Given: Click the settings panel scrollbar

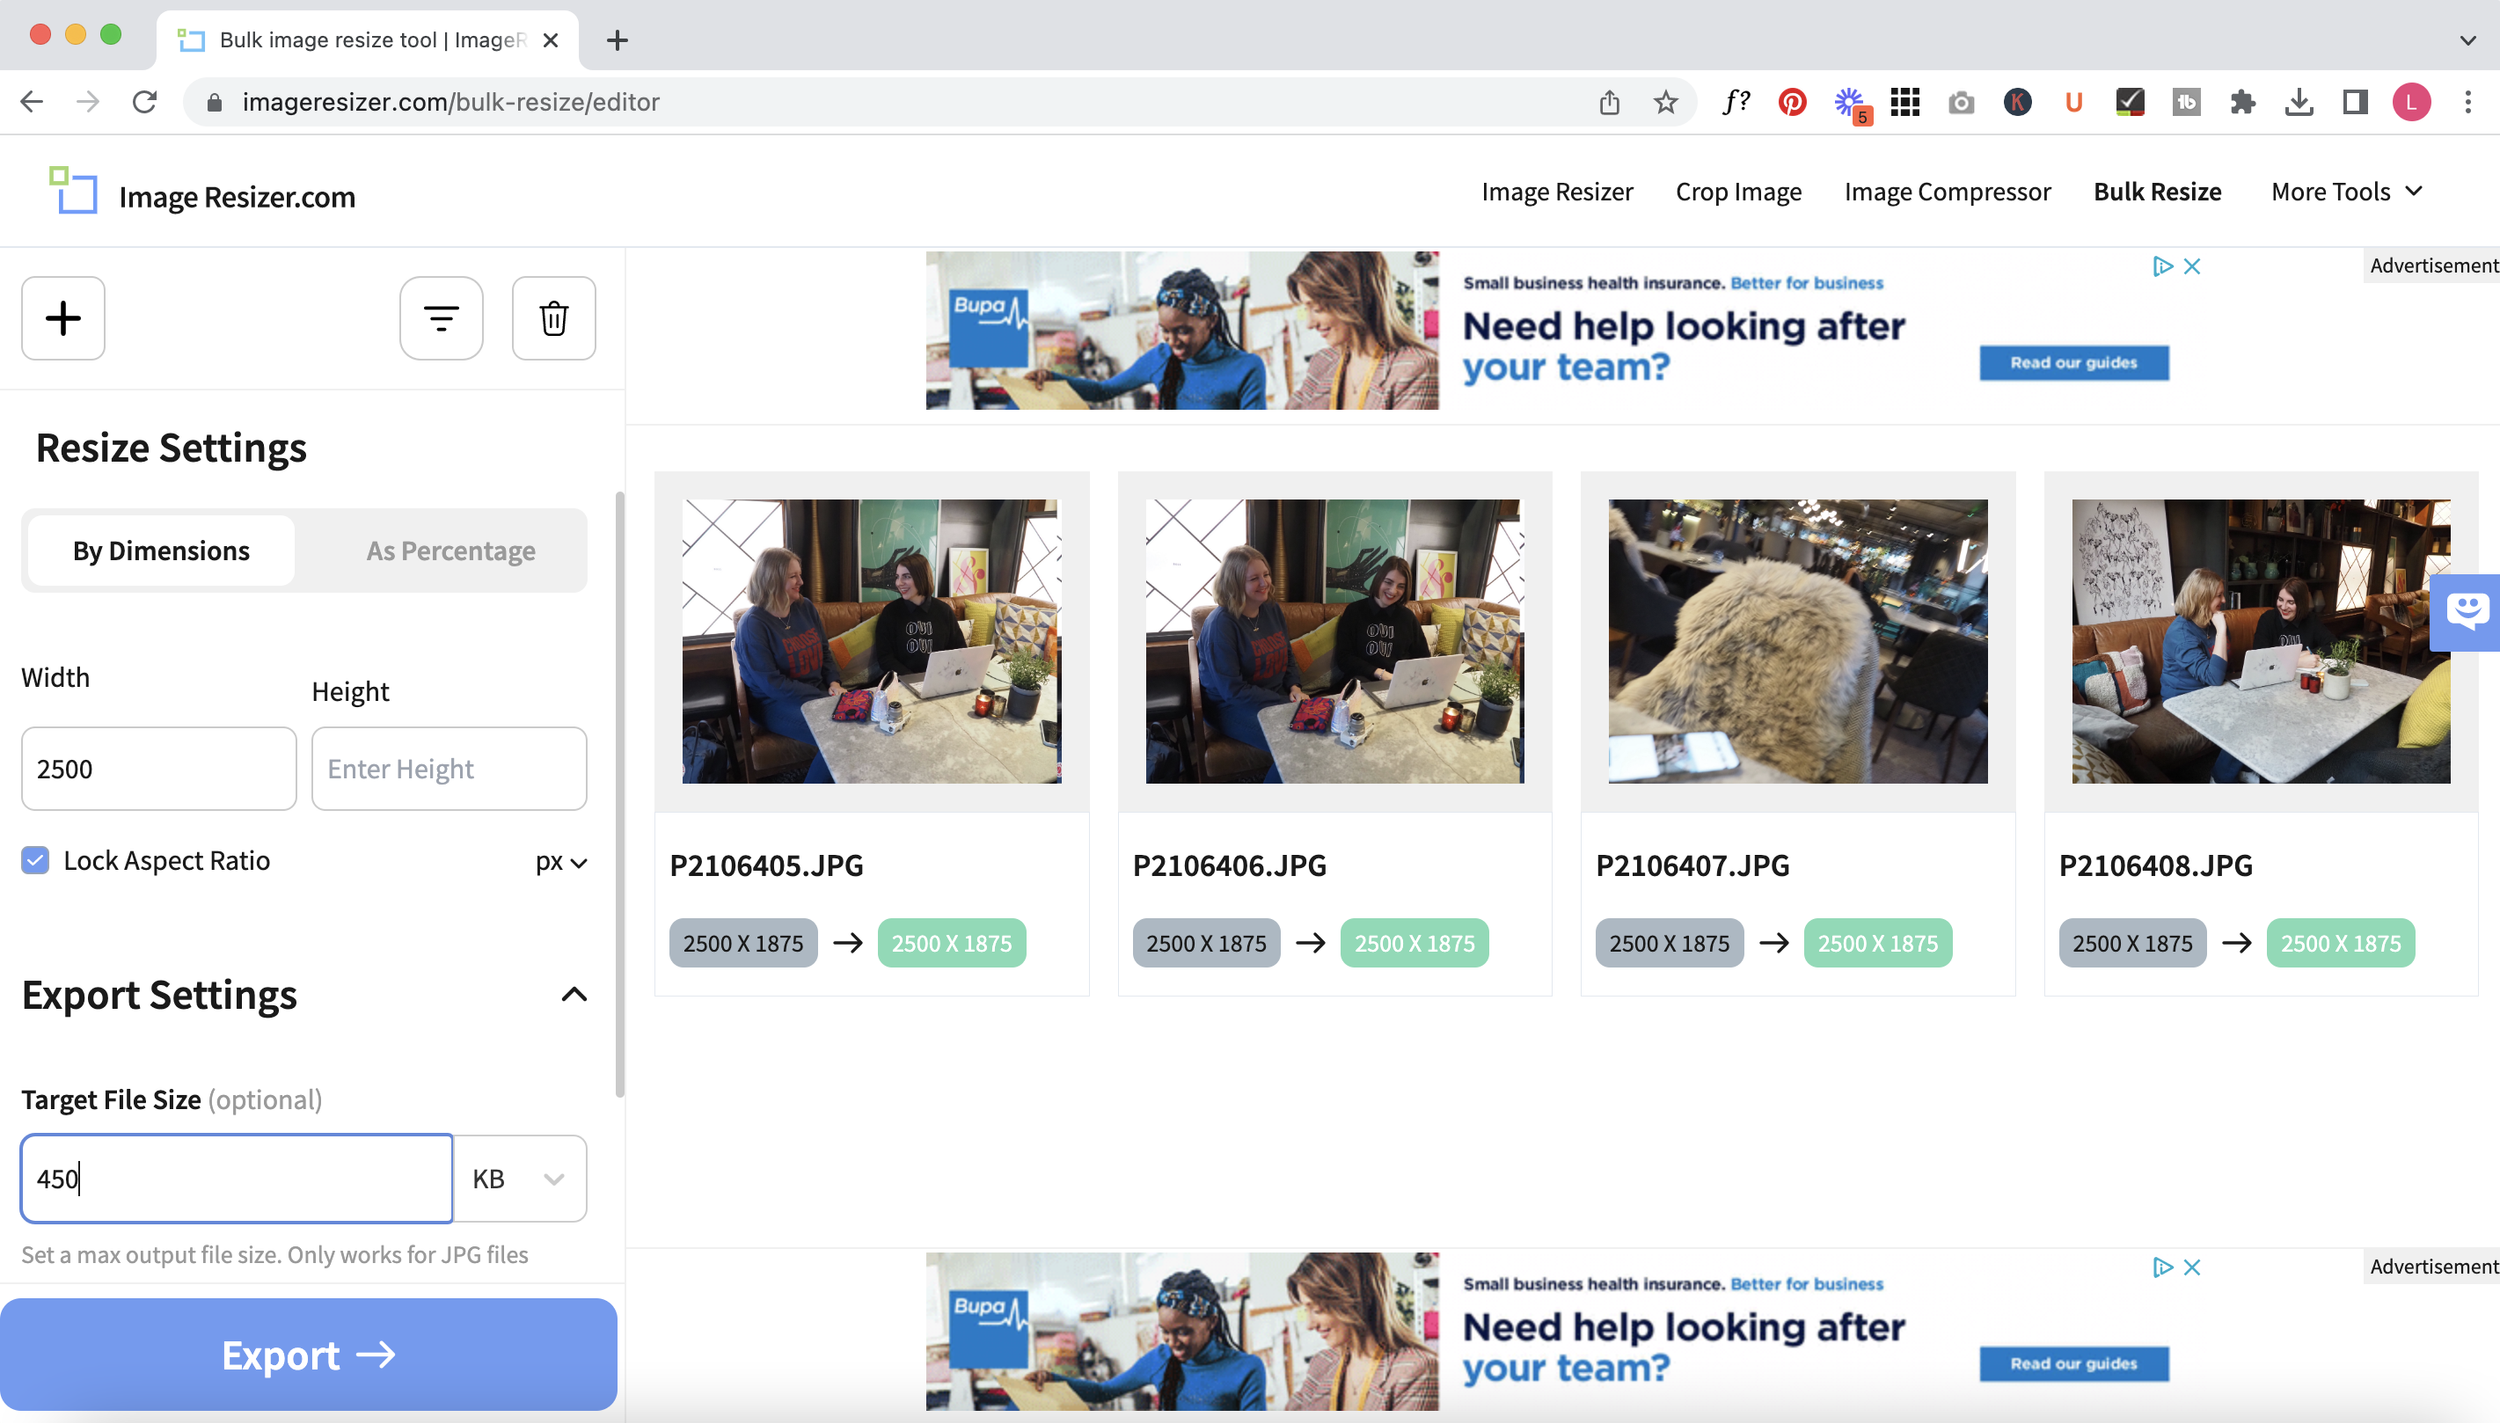Looking at the screenshot, I should click(620, 795).
